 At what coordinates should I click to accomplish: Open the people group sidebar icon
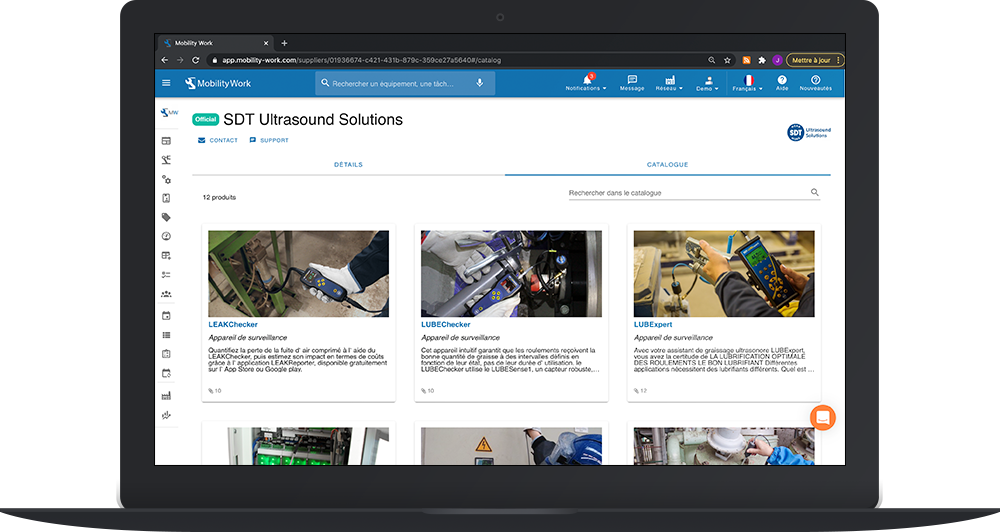coord(166,294)
